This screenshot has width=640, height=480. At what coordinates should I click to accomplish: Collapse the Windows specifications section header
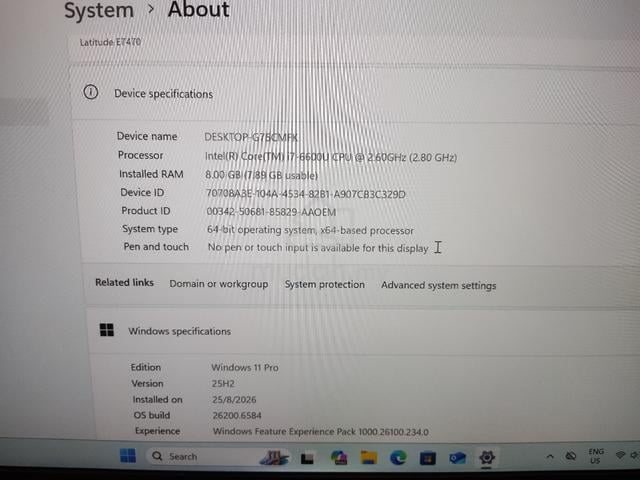coord(363,331)
